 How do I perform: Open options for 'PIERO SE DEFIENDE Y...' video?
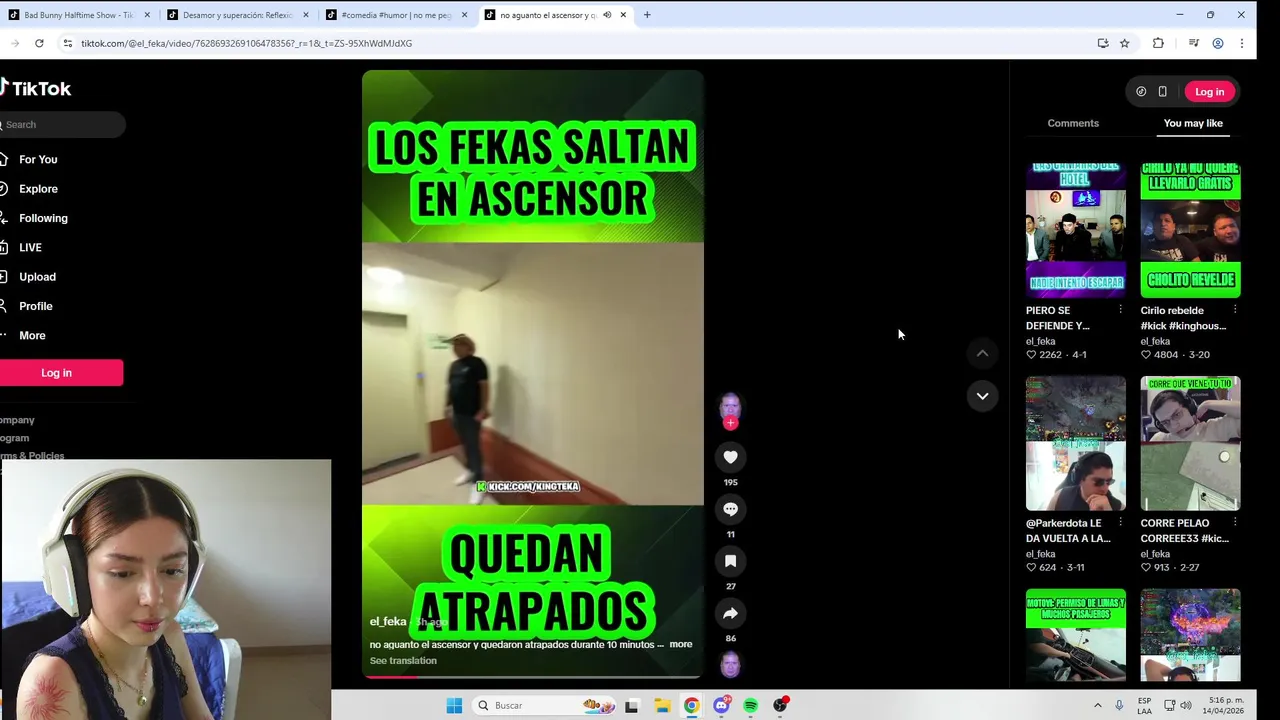[1120, 310]
